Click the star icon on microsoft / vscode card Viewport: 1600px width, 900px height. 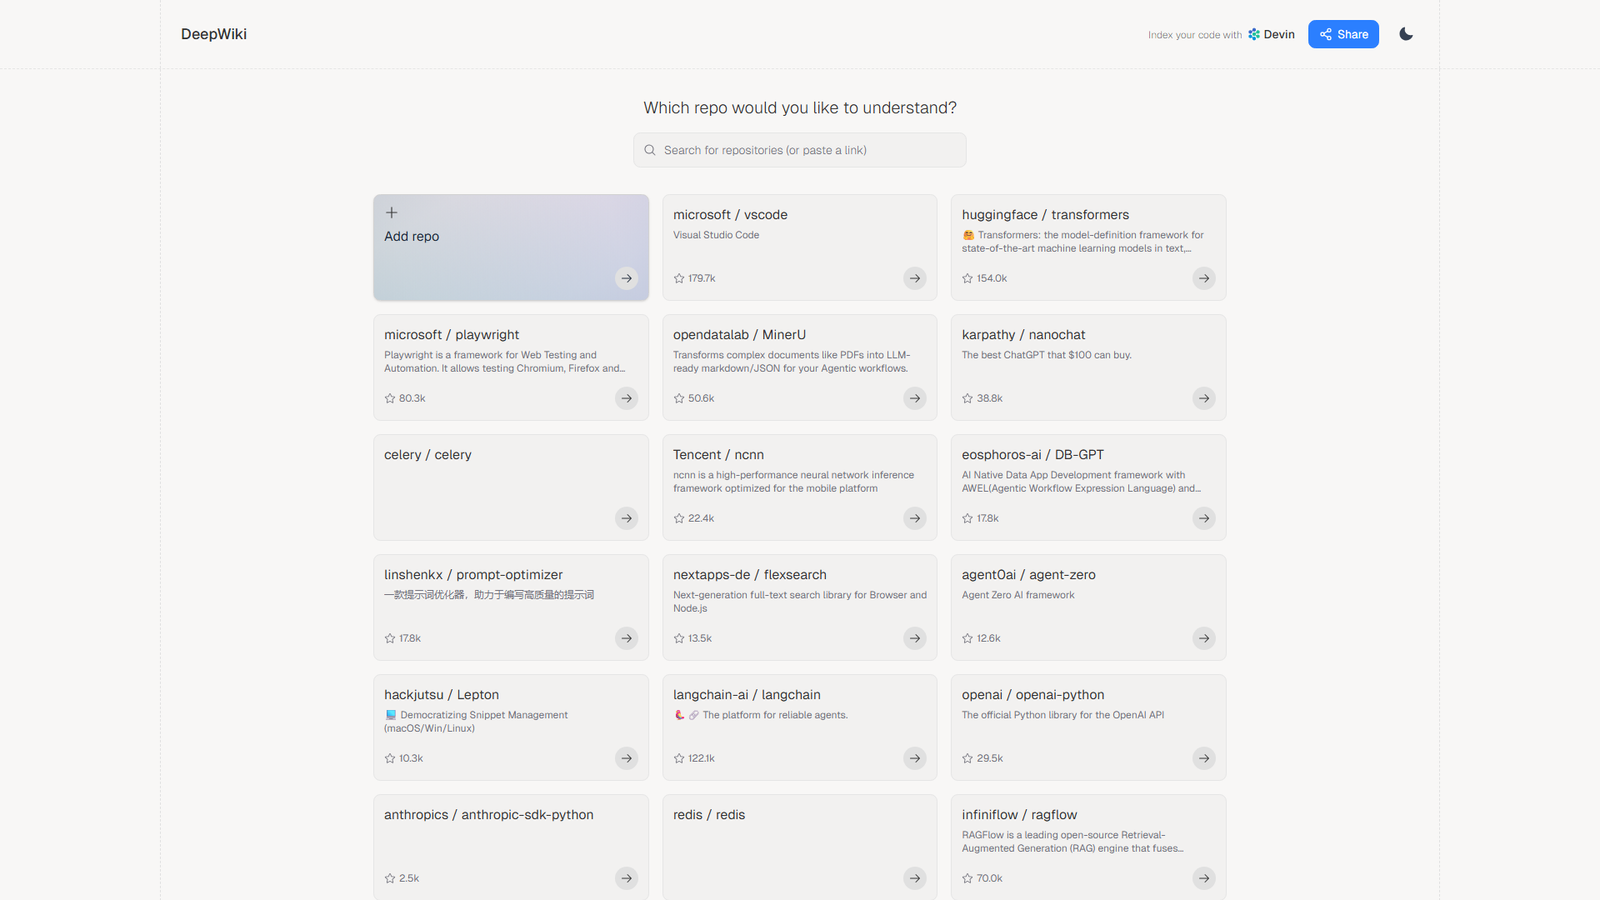pos(677,278)
